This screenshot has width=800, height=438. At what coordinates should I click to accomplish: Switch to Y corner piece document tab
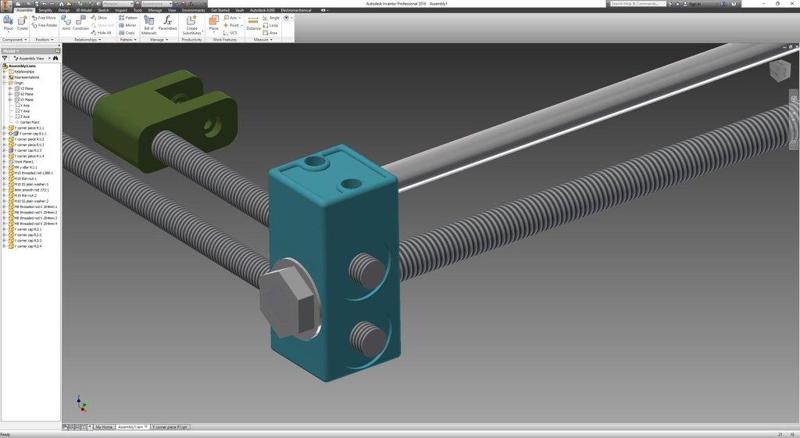click(x=170, y=427)
